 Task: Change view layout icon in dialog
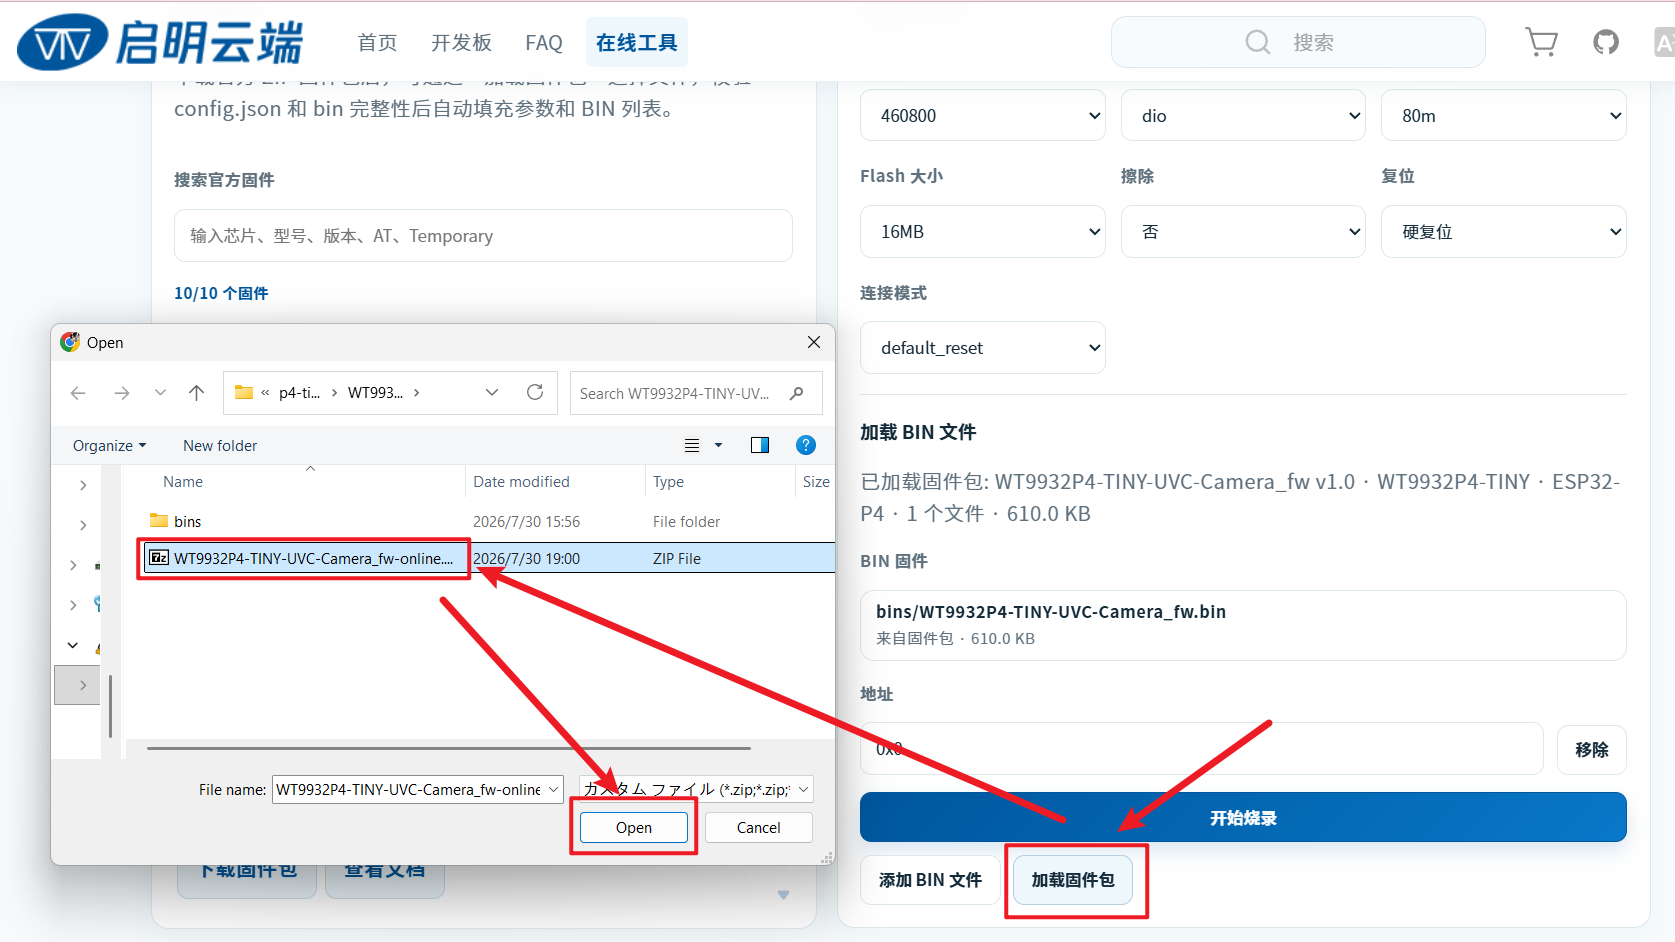tap(692, 445)
